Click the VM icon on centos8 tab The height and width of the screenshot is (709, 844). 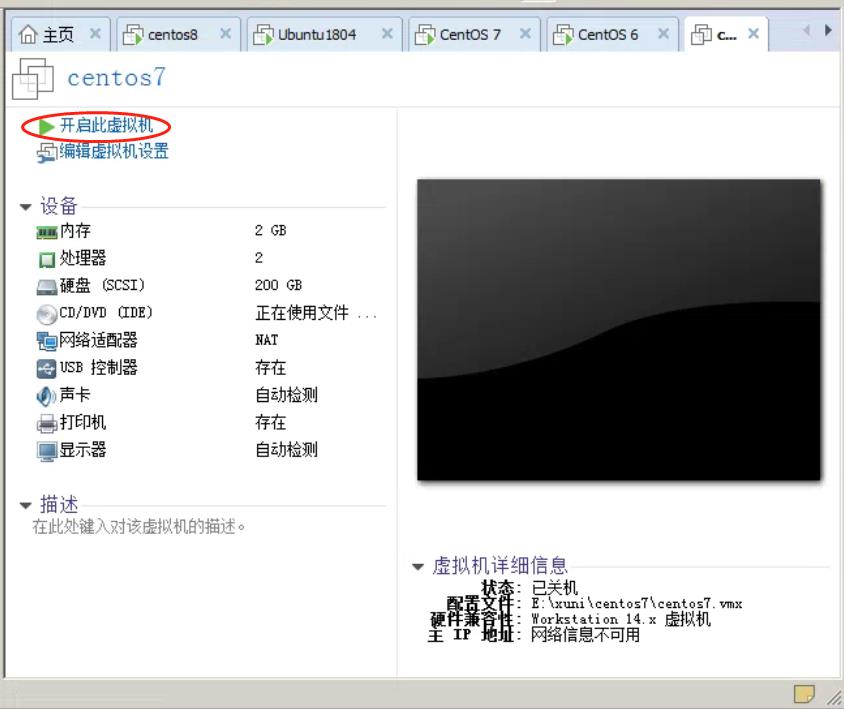133,35
